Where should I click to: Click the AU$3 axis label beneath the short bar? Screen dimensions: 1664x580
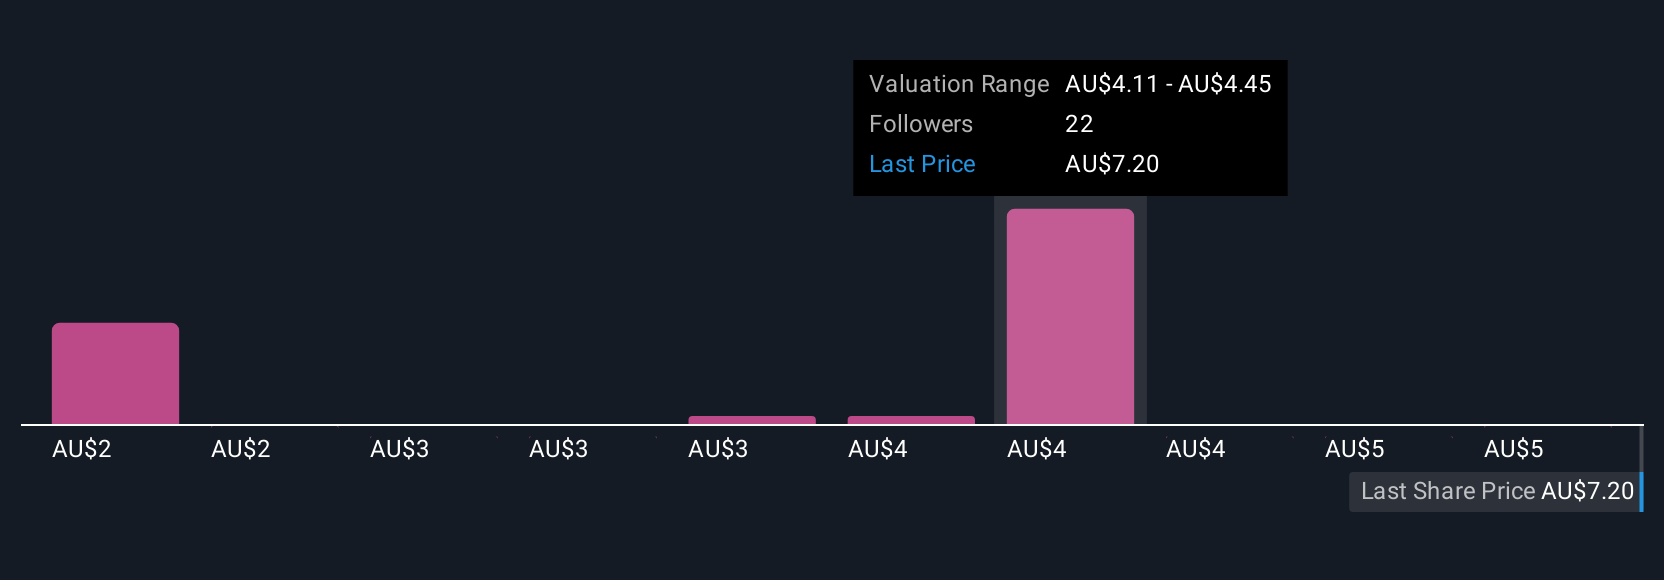718,449
